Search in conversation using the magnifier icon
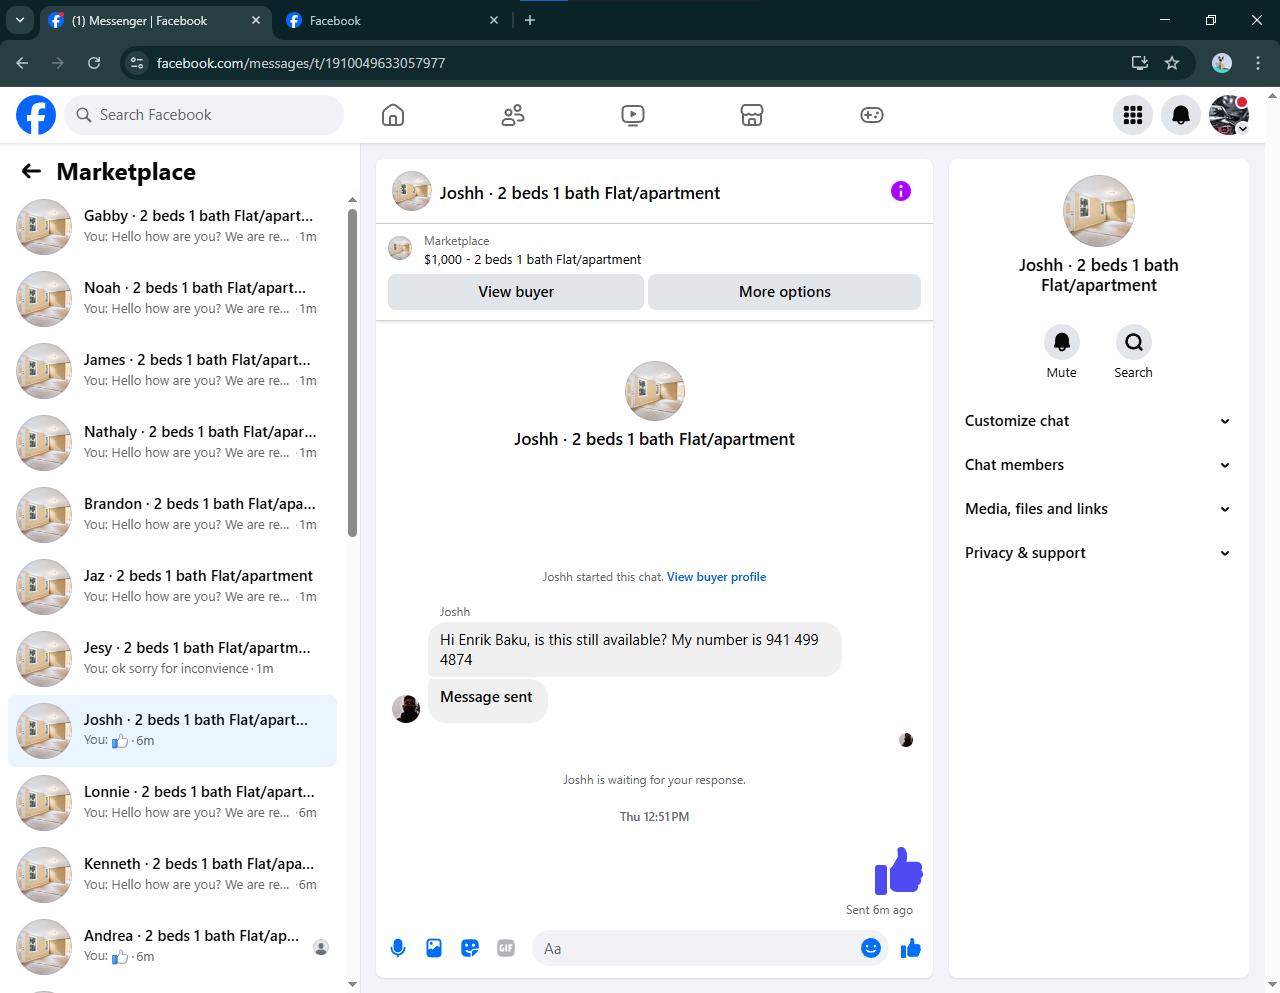The image size is (1280, 993). tap(1134, 342)
